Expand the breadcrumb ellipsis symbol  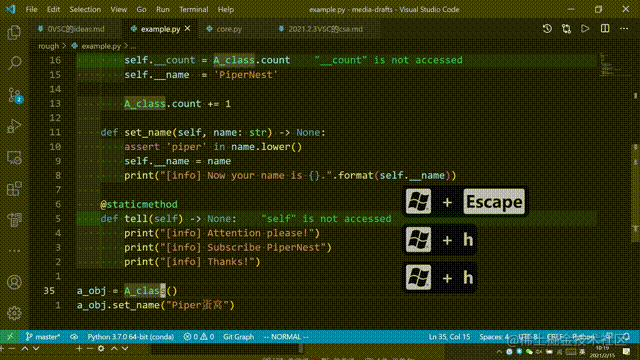pyautogui.click(x=133, y=46)
